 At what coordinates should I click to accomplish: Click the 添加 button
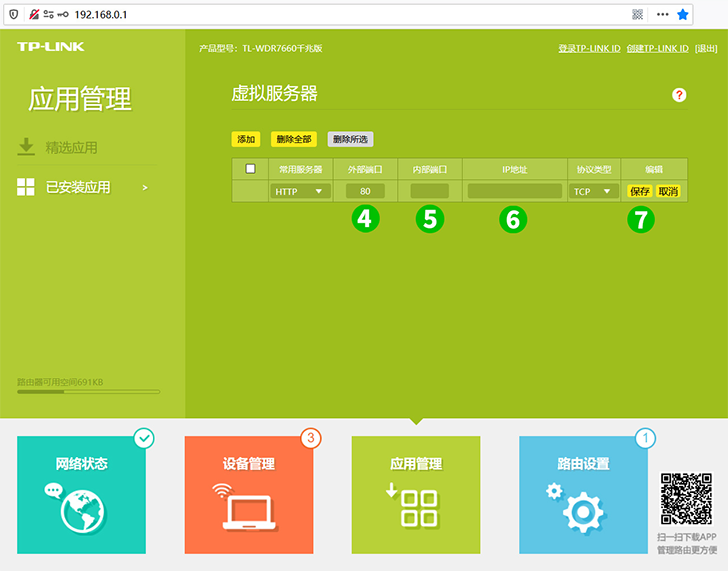click(x=246, y=139)
